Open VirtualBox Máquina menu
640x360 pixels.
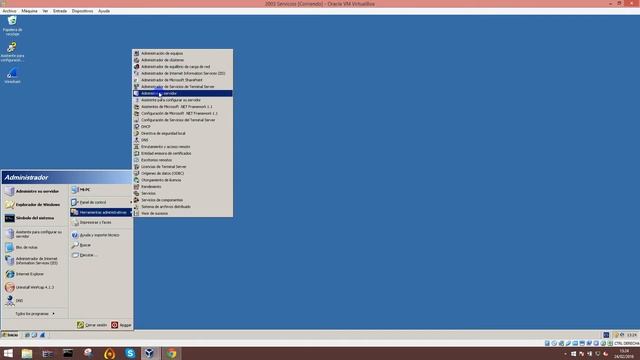29,11
